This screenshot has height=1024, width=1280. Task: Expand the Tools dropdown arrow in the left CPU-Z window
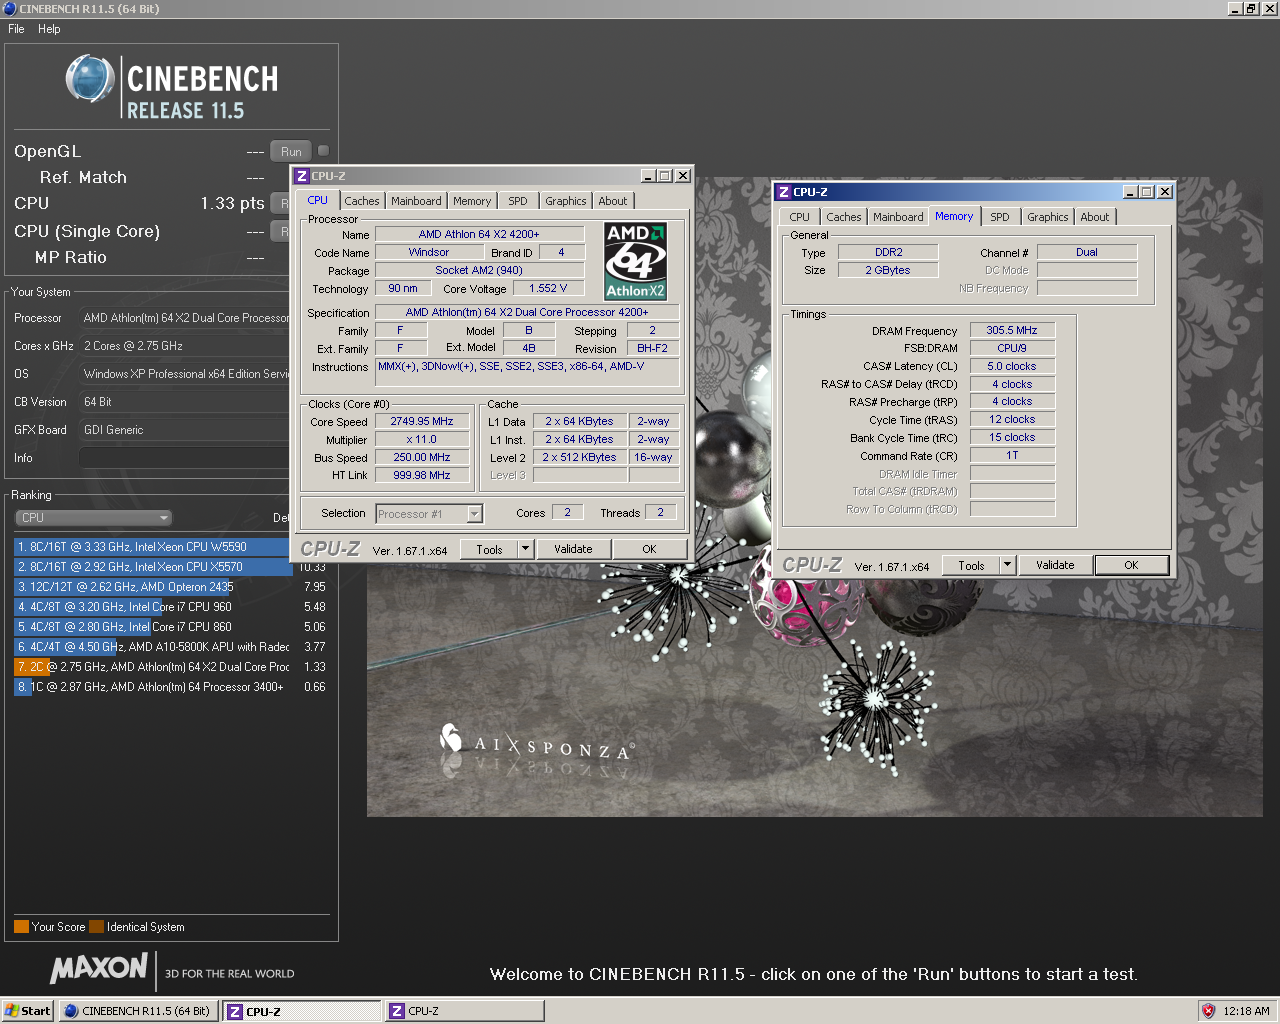click(x=525, y=549)
